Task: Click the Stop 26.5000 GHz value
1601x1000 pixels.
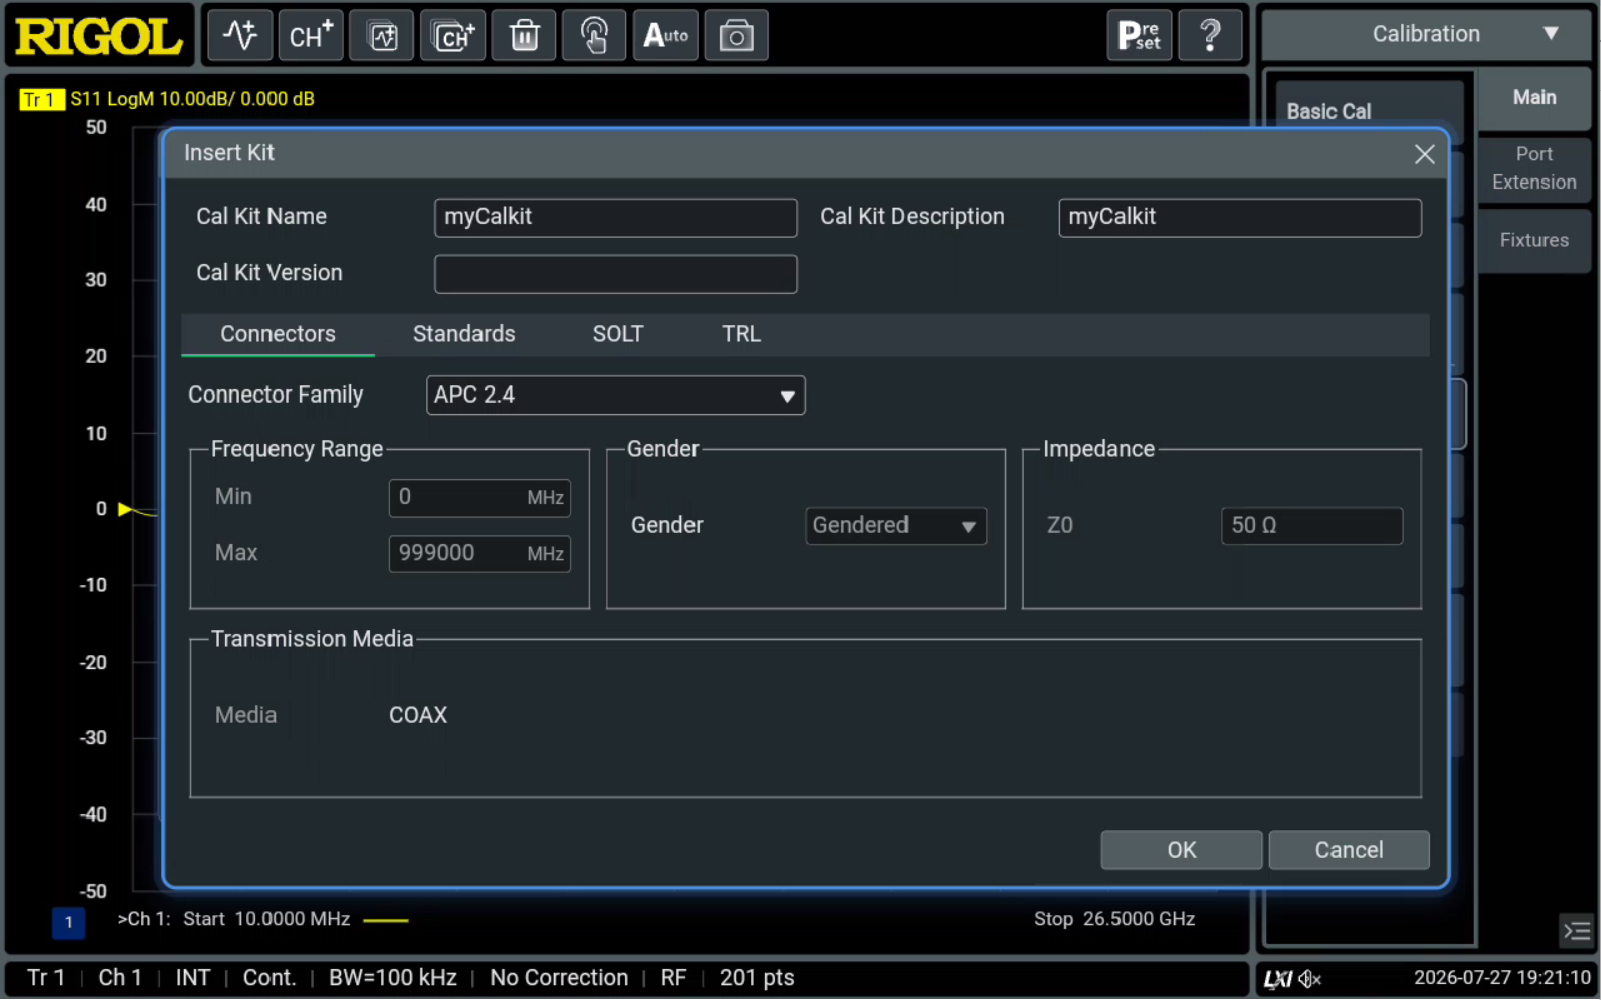Action: [x=1114, y=919]
